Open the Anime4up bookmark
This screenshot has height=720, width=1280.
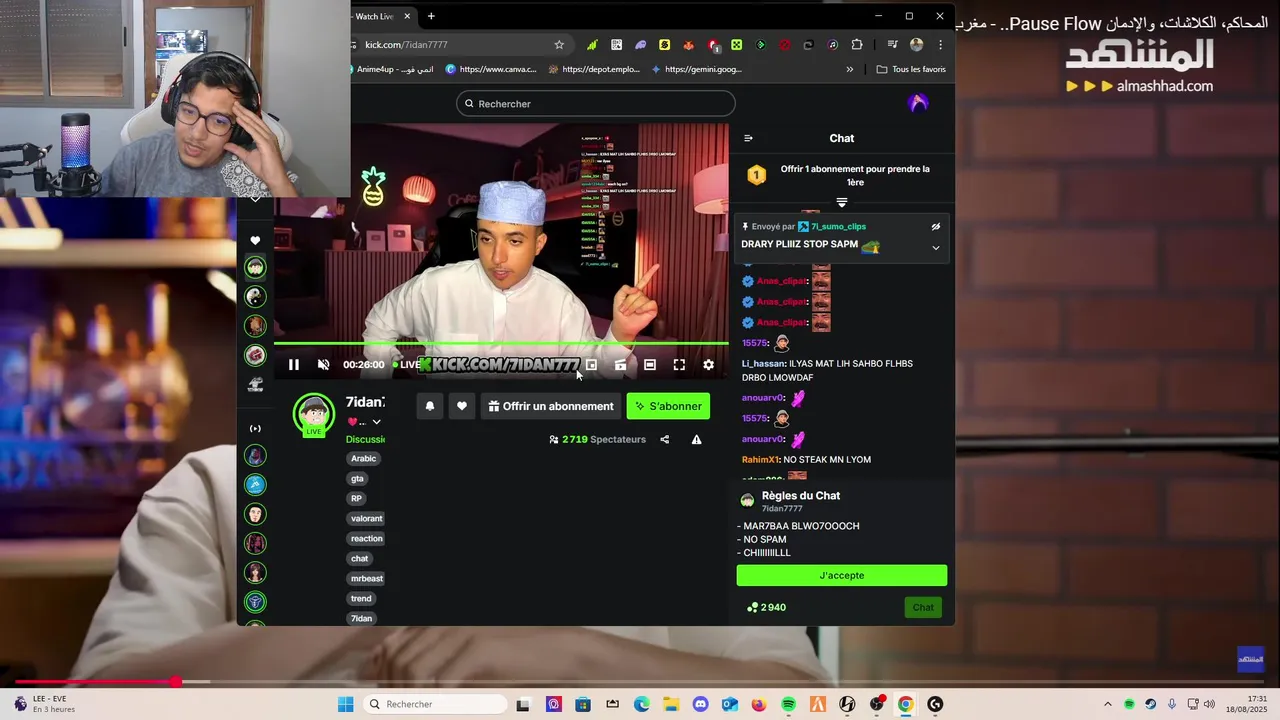(393, 70)
